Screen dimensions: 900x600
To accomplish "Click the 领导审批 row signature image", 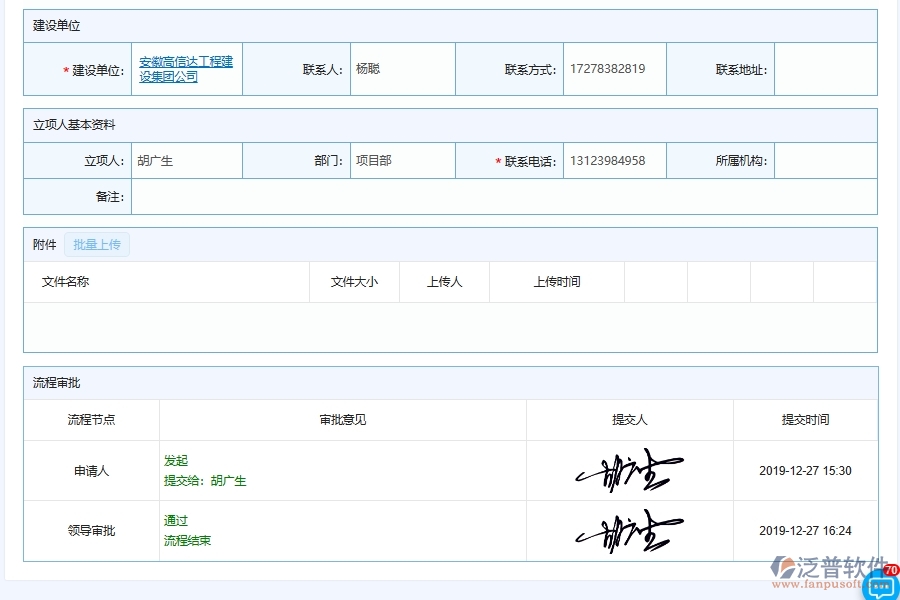I will pos(628,530).
